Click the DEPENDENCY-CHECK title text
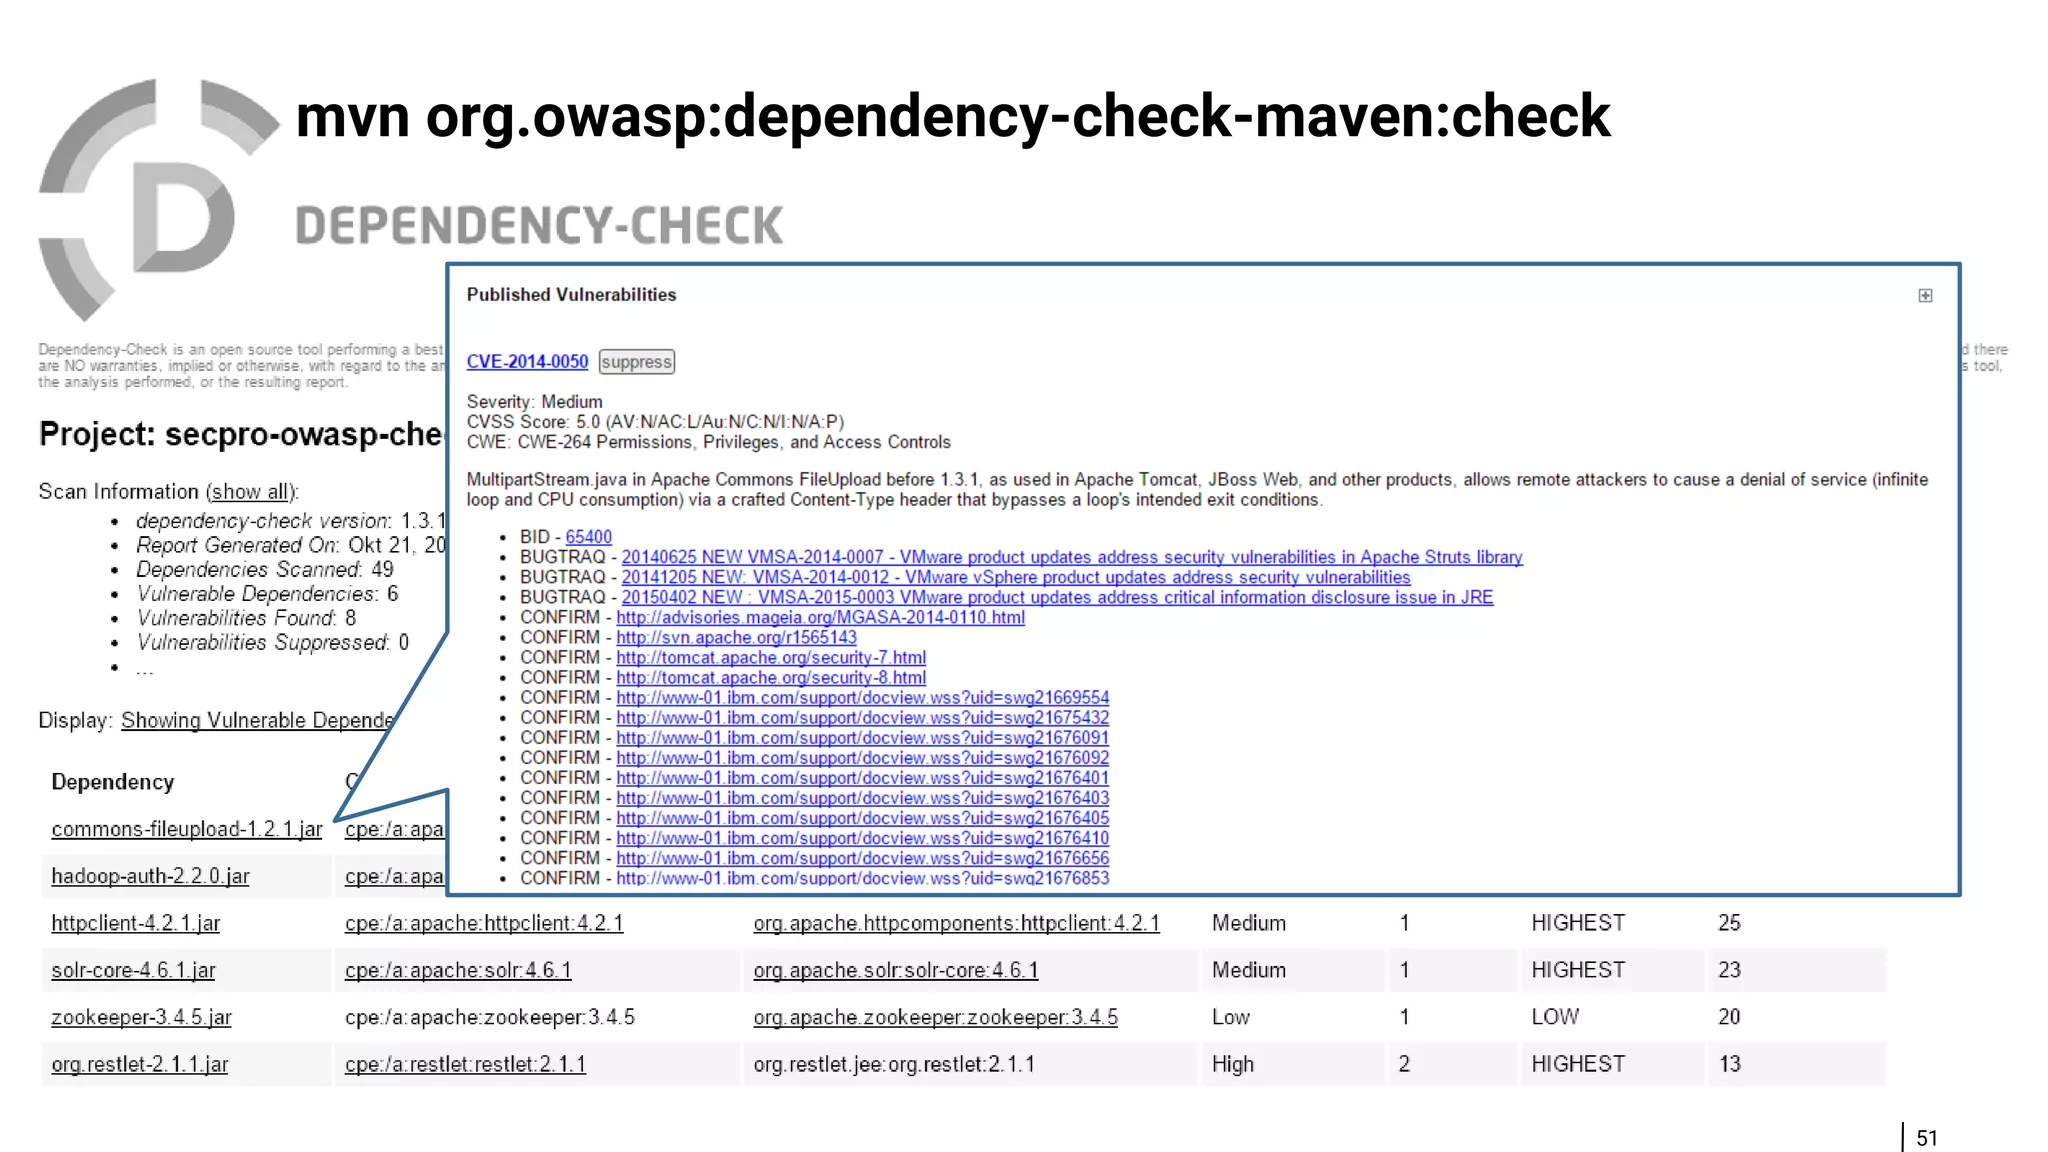This screenshot has width=2048, height=1152. tap(540, 225)
